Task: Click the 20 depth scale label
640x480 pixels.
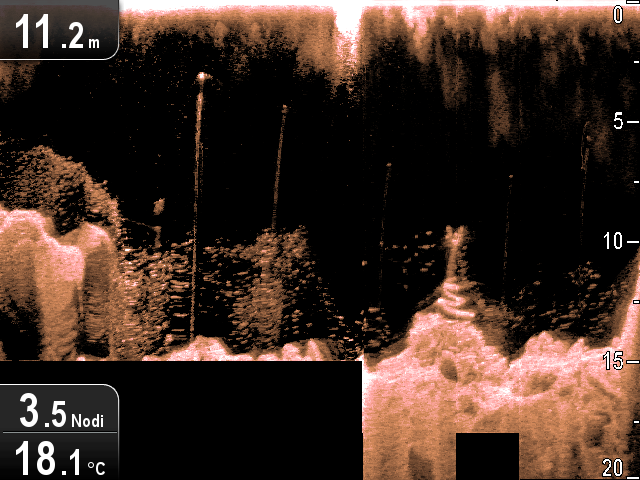Action: coord(613,468)
